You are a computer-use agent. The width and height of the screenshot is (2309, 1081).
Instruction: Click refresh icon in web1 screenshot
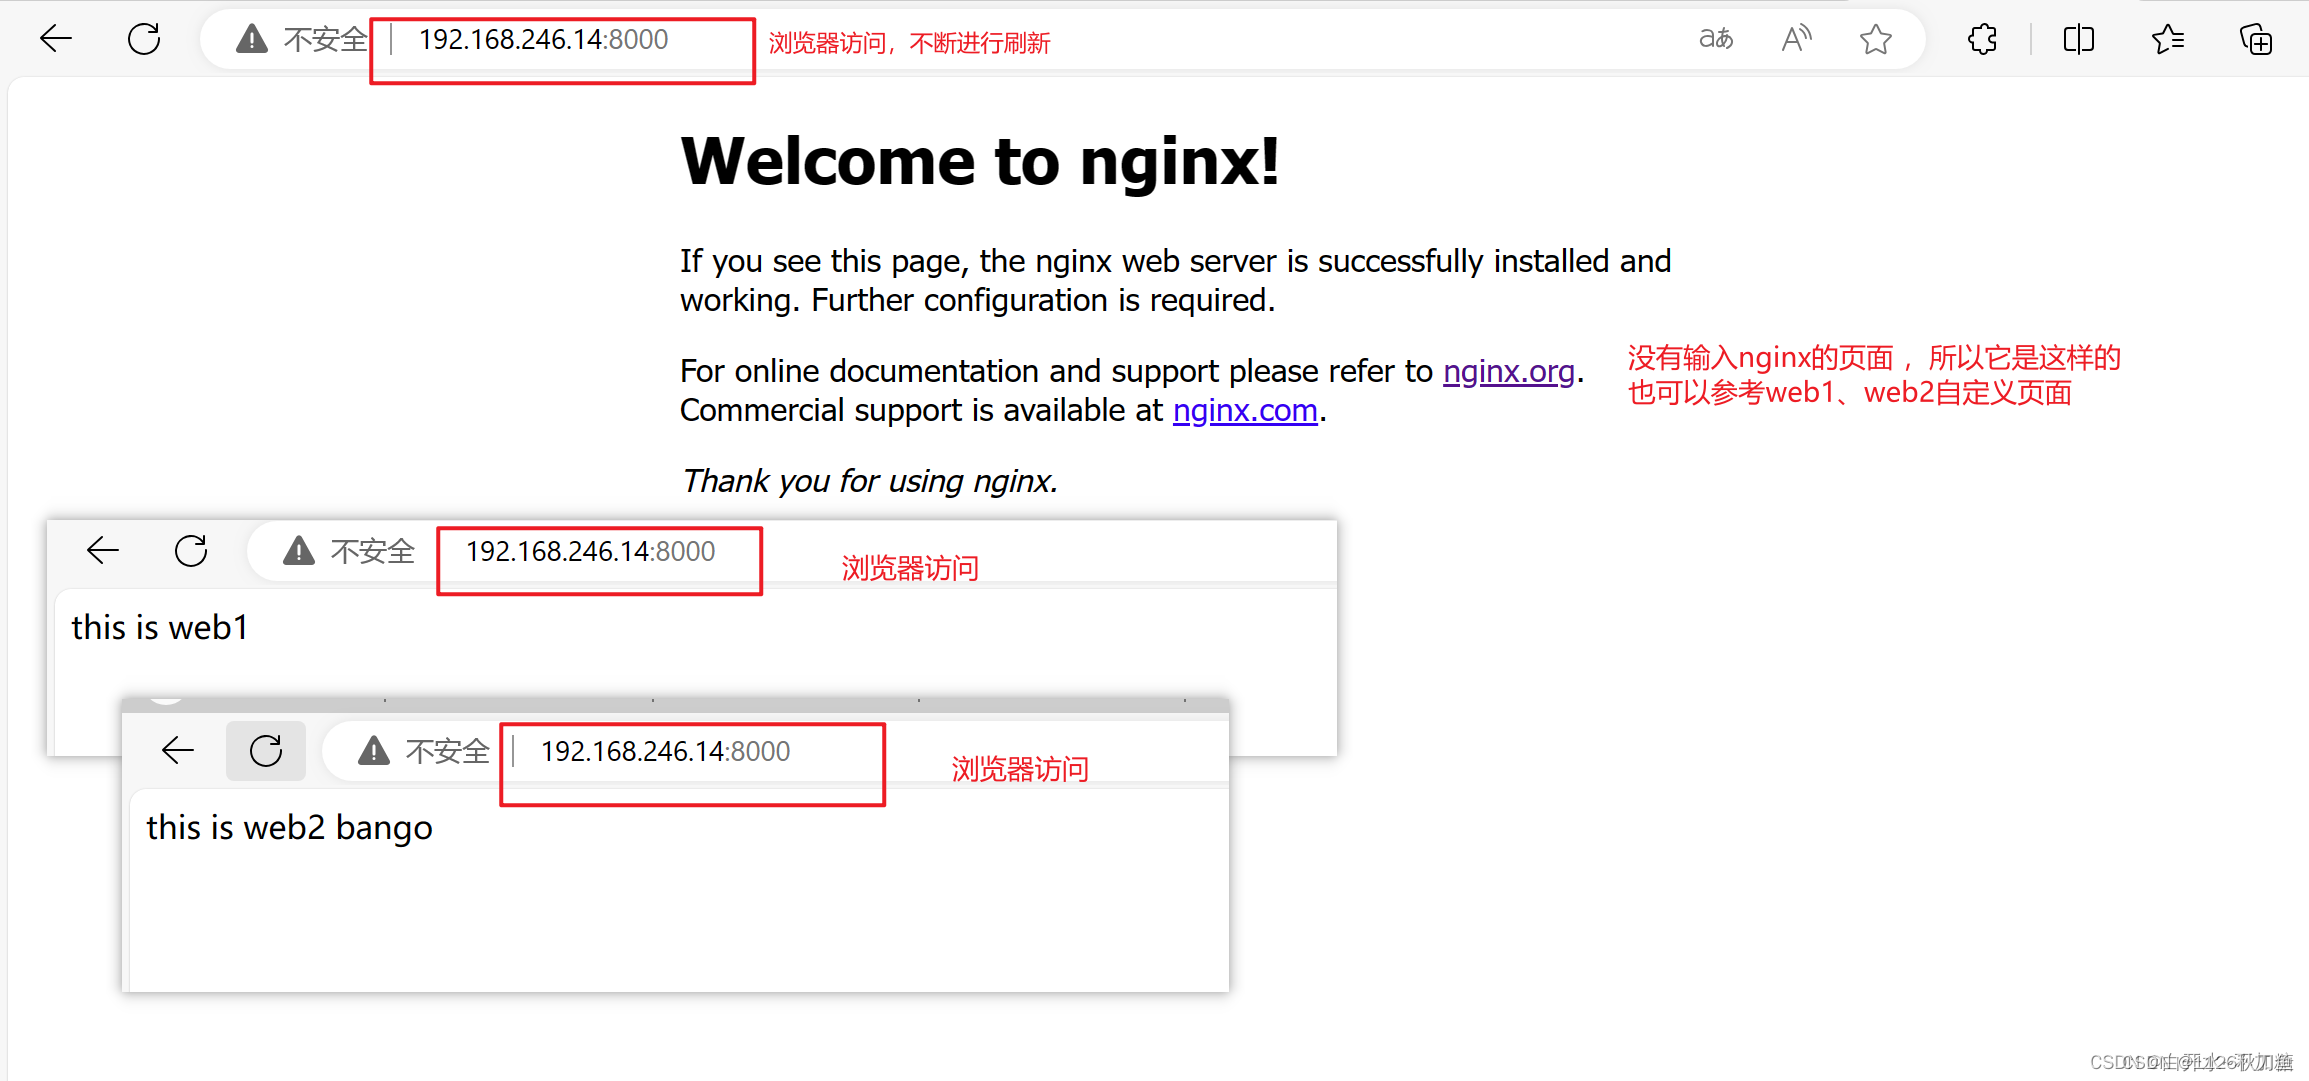[191, 550]
